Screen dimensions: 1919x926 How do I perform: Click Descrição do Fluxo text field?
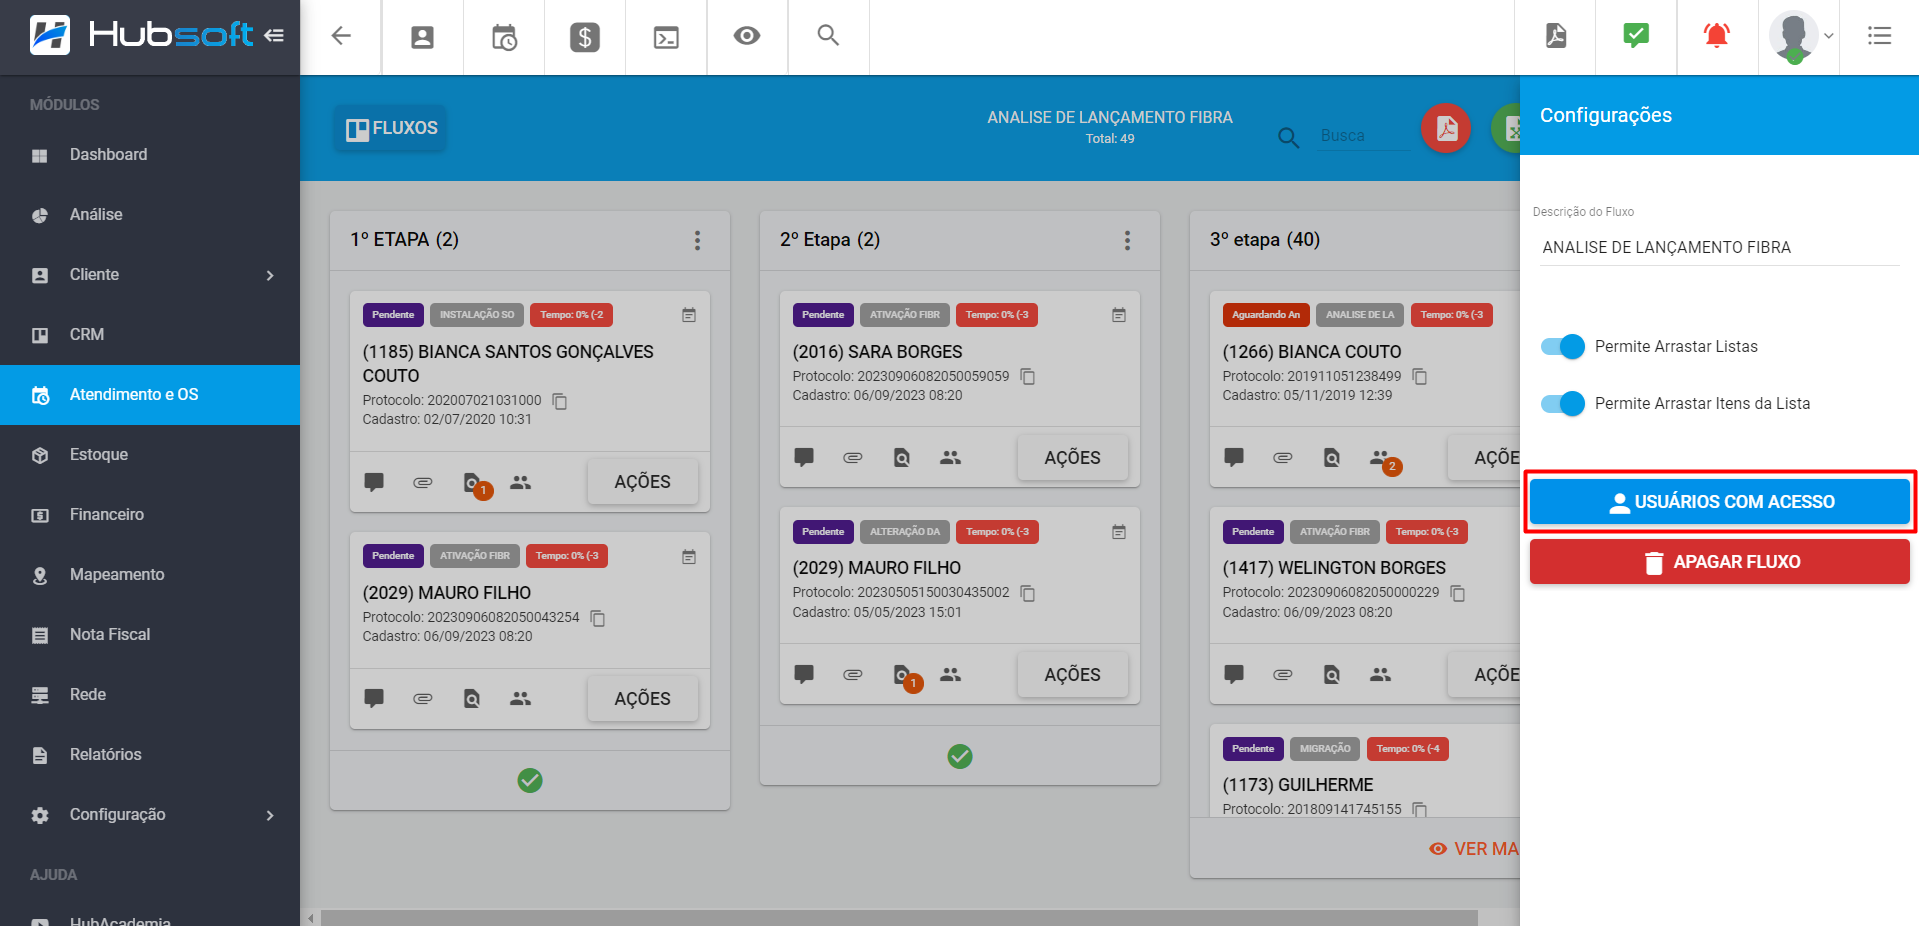coord(1720,247)
